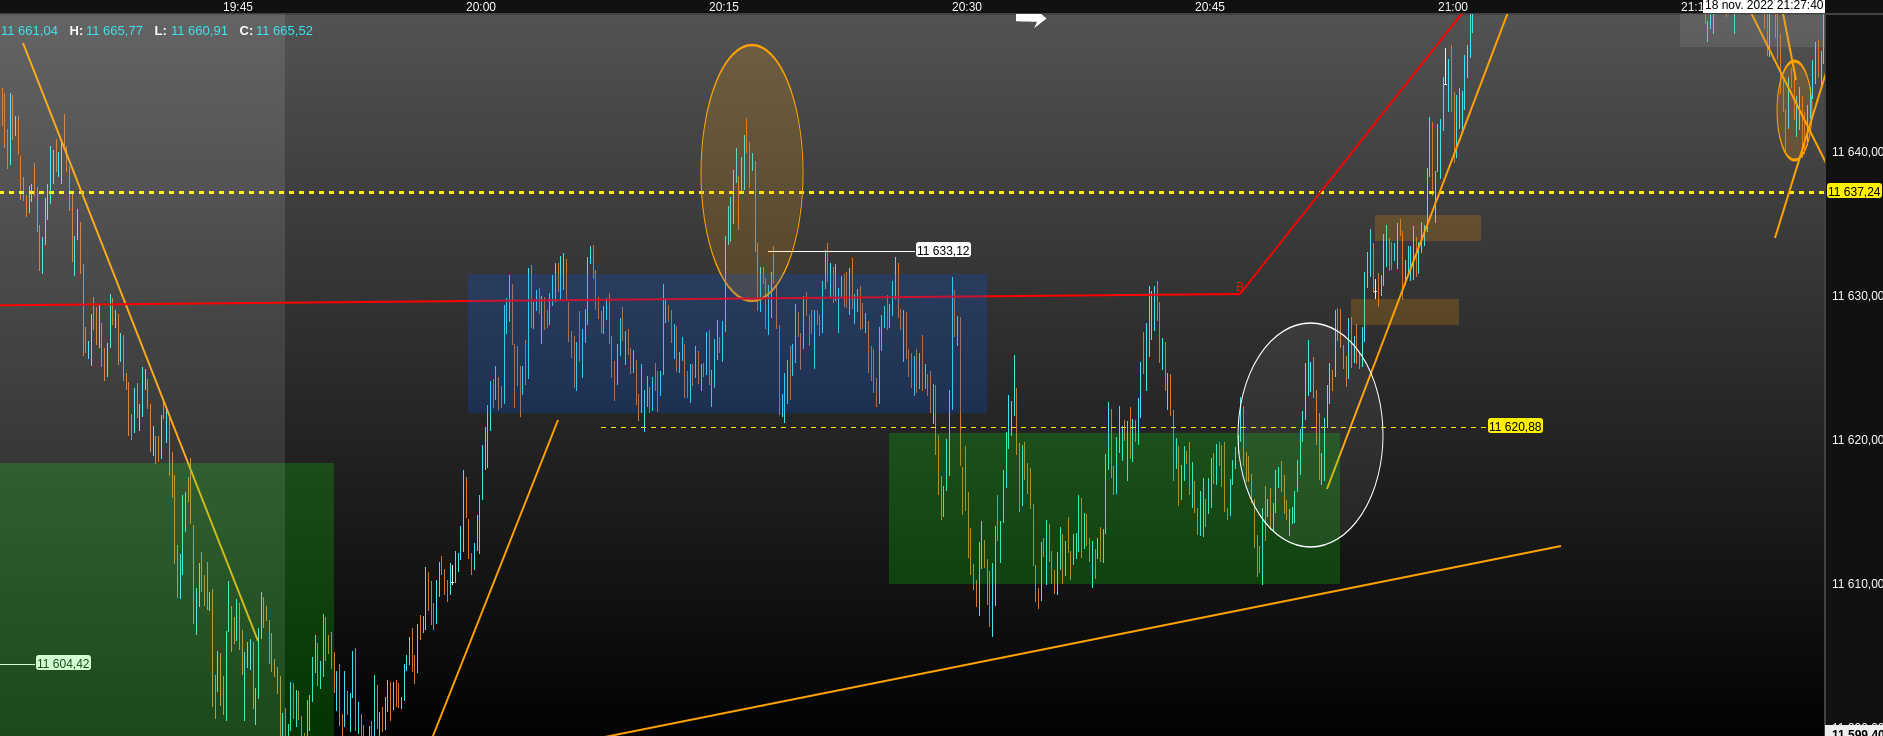Click the white 11 633,12 level label

943,250
